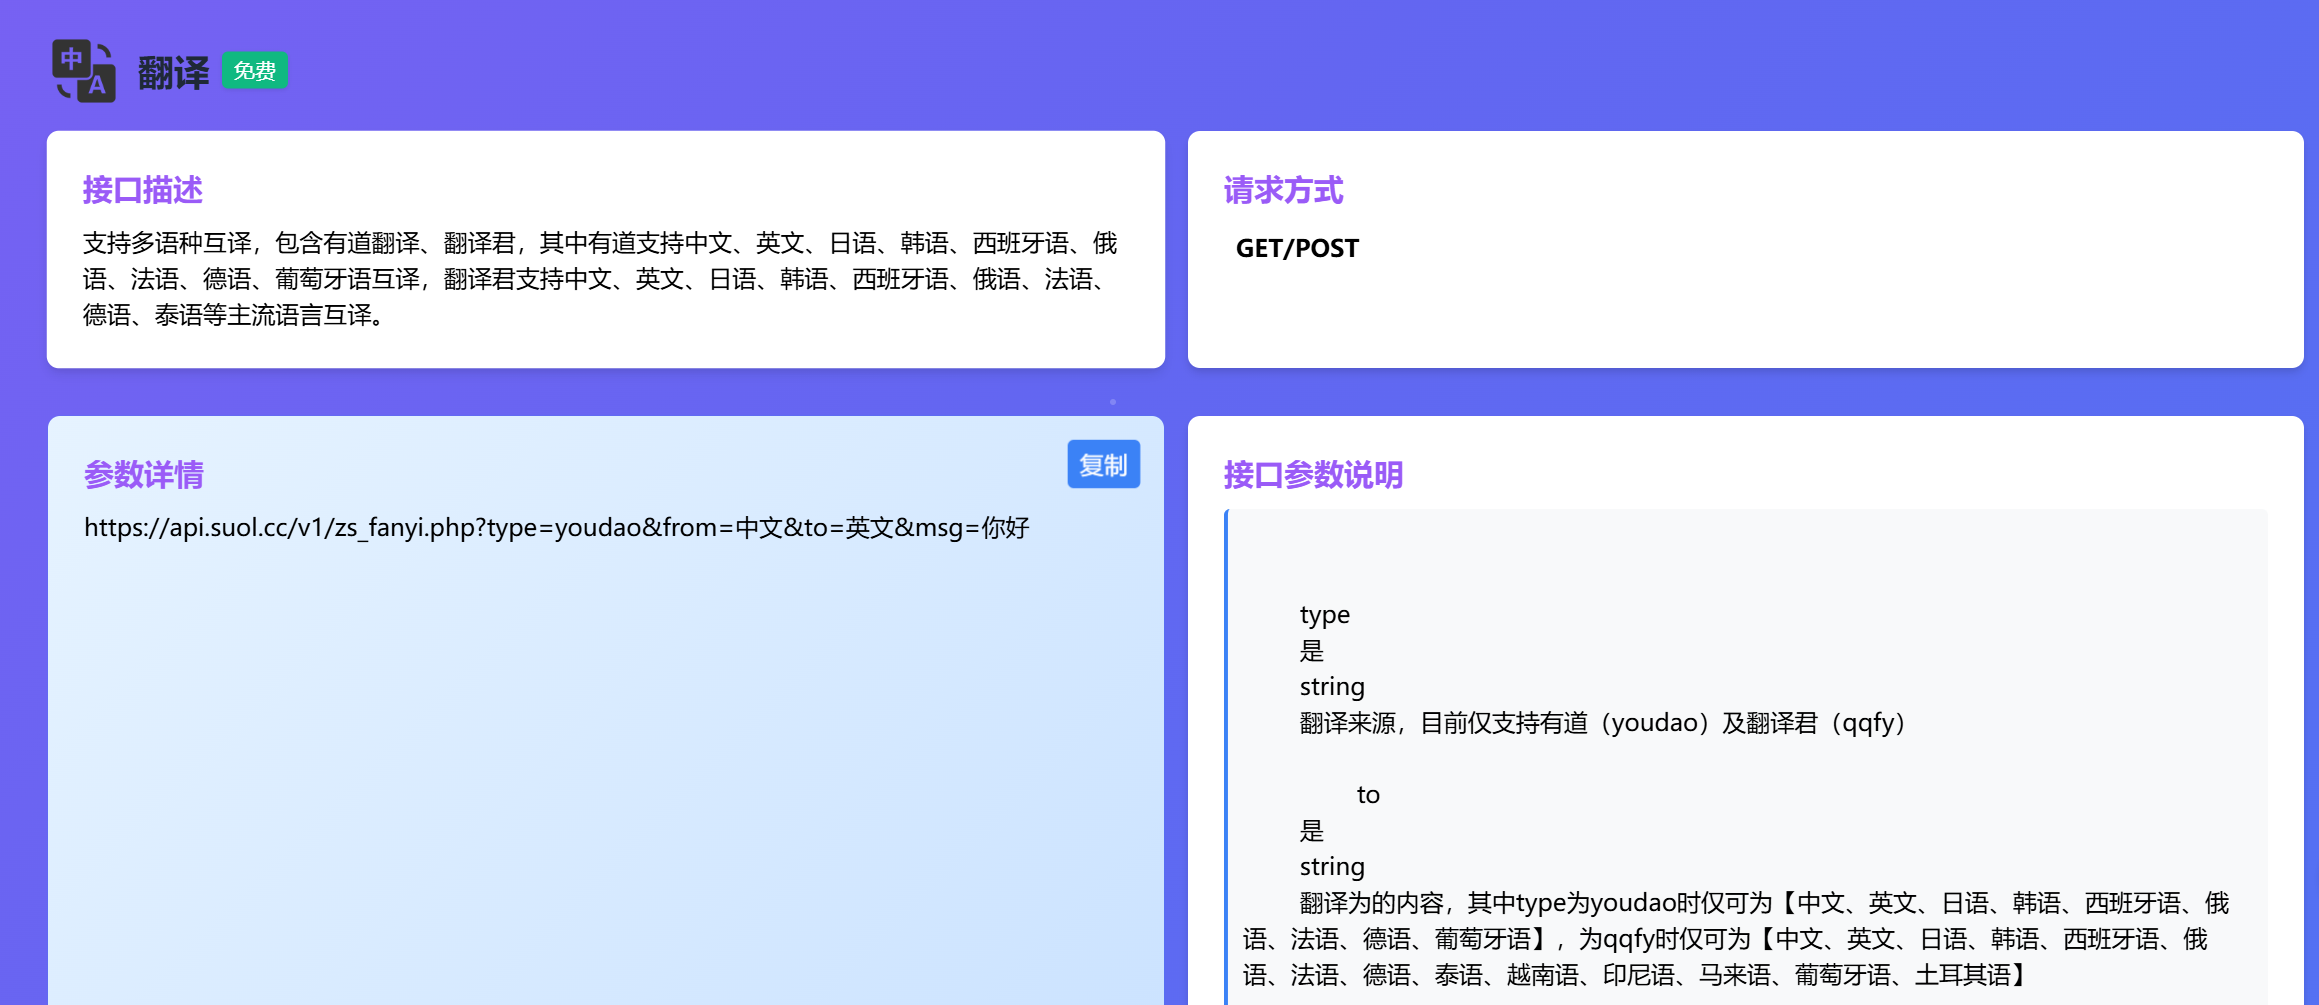
Task: Click 是 required flag under type
Action: point(1311,651)
